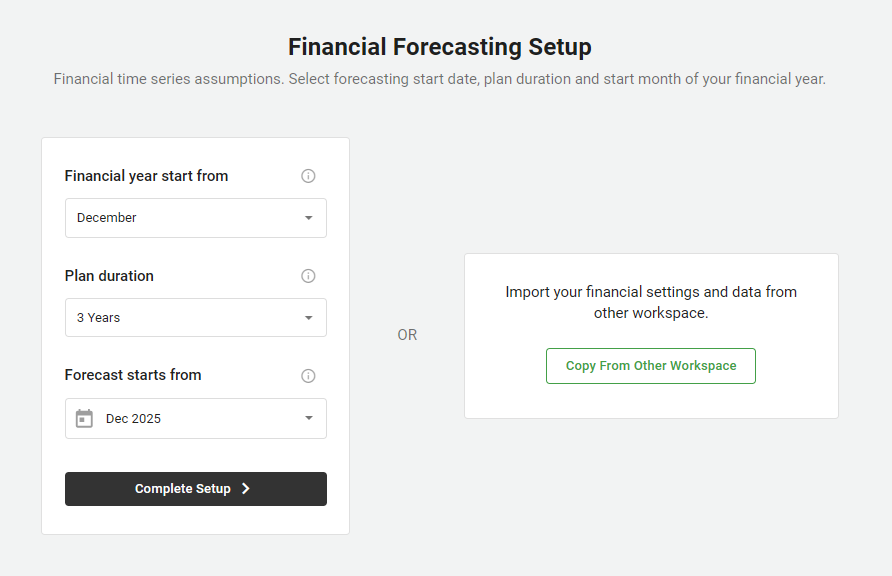Click the calendar icon in the forecast date field
Image resolution: width=892 pixels, height=576 pixels.
point(84,418)
